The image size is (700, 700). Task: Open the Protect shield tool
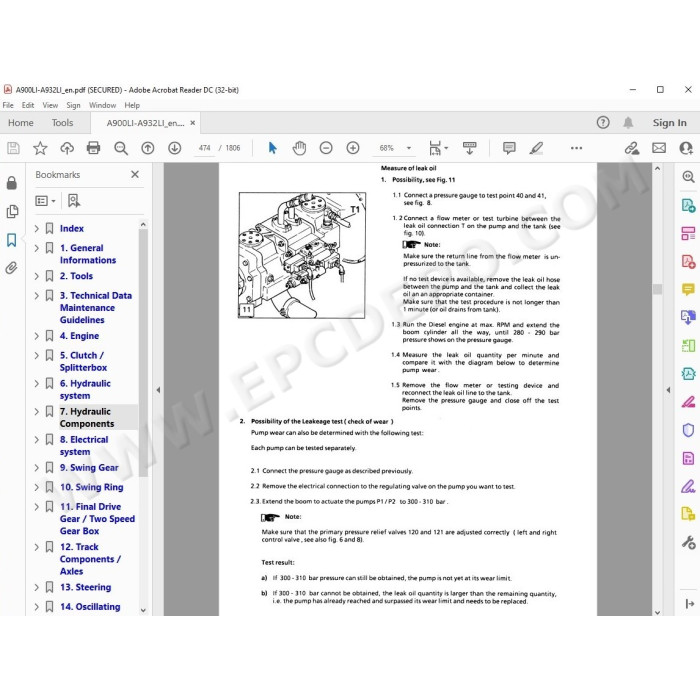[x=688, y=430]
